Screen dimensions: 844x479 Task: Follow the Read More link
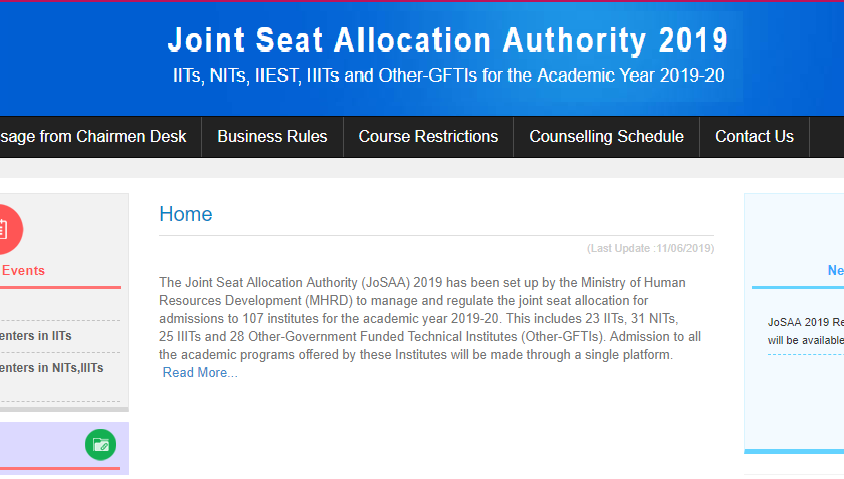click(200, 373)
